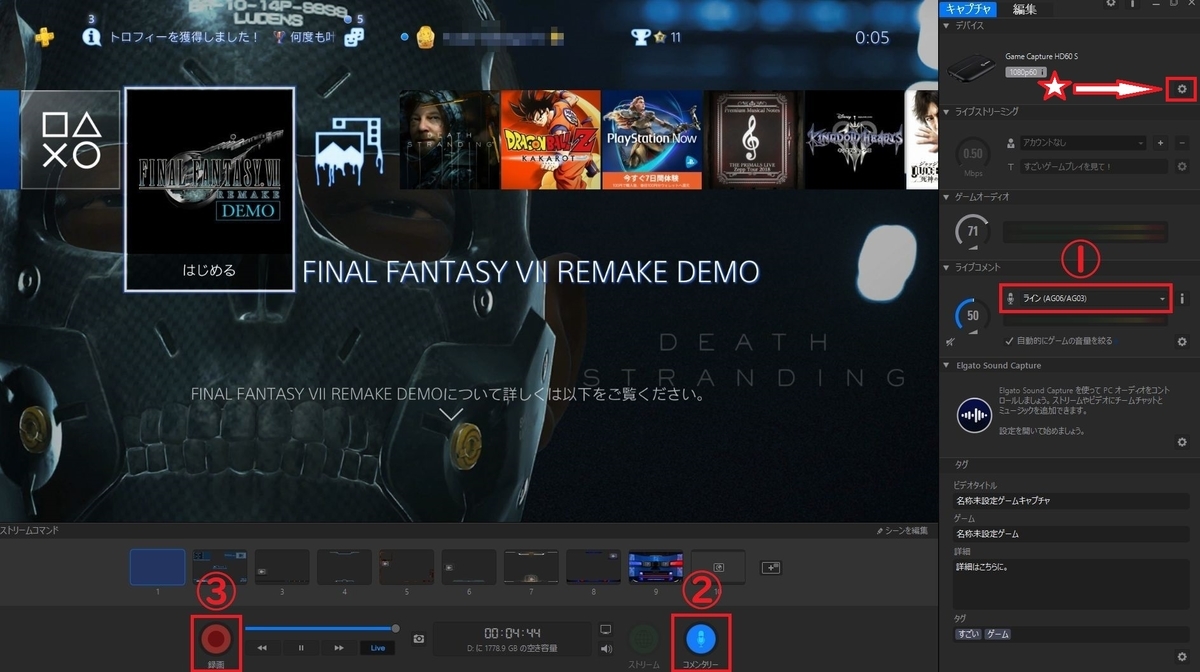Click the すごい tag
Screen dimensions: 1200x672
coord(967,634)
